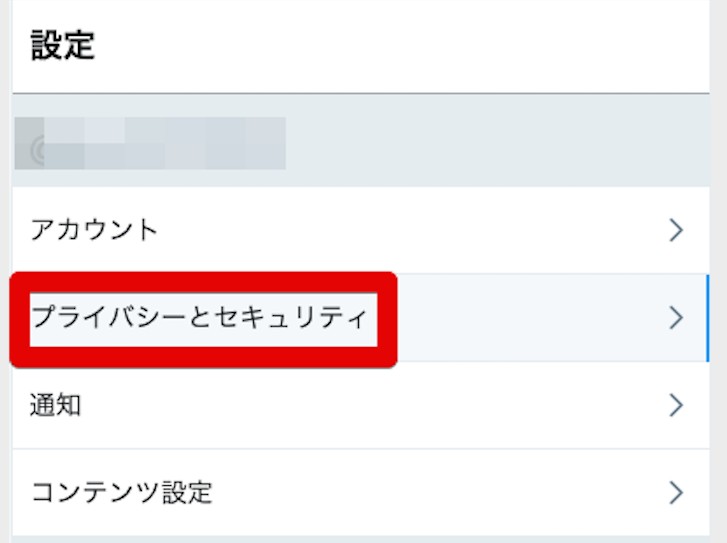
Task: Click blank space right of the red box
Action: tap(530, 318)
